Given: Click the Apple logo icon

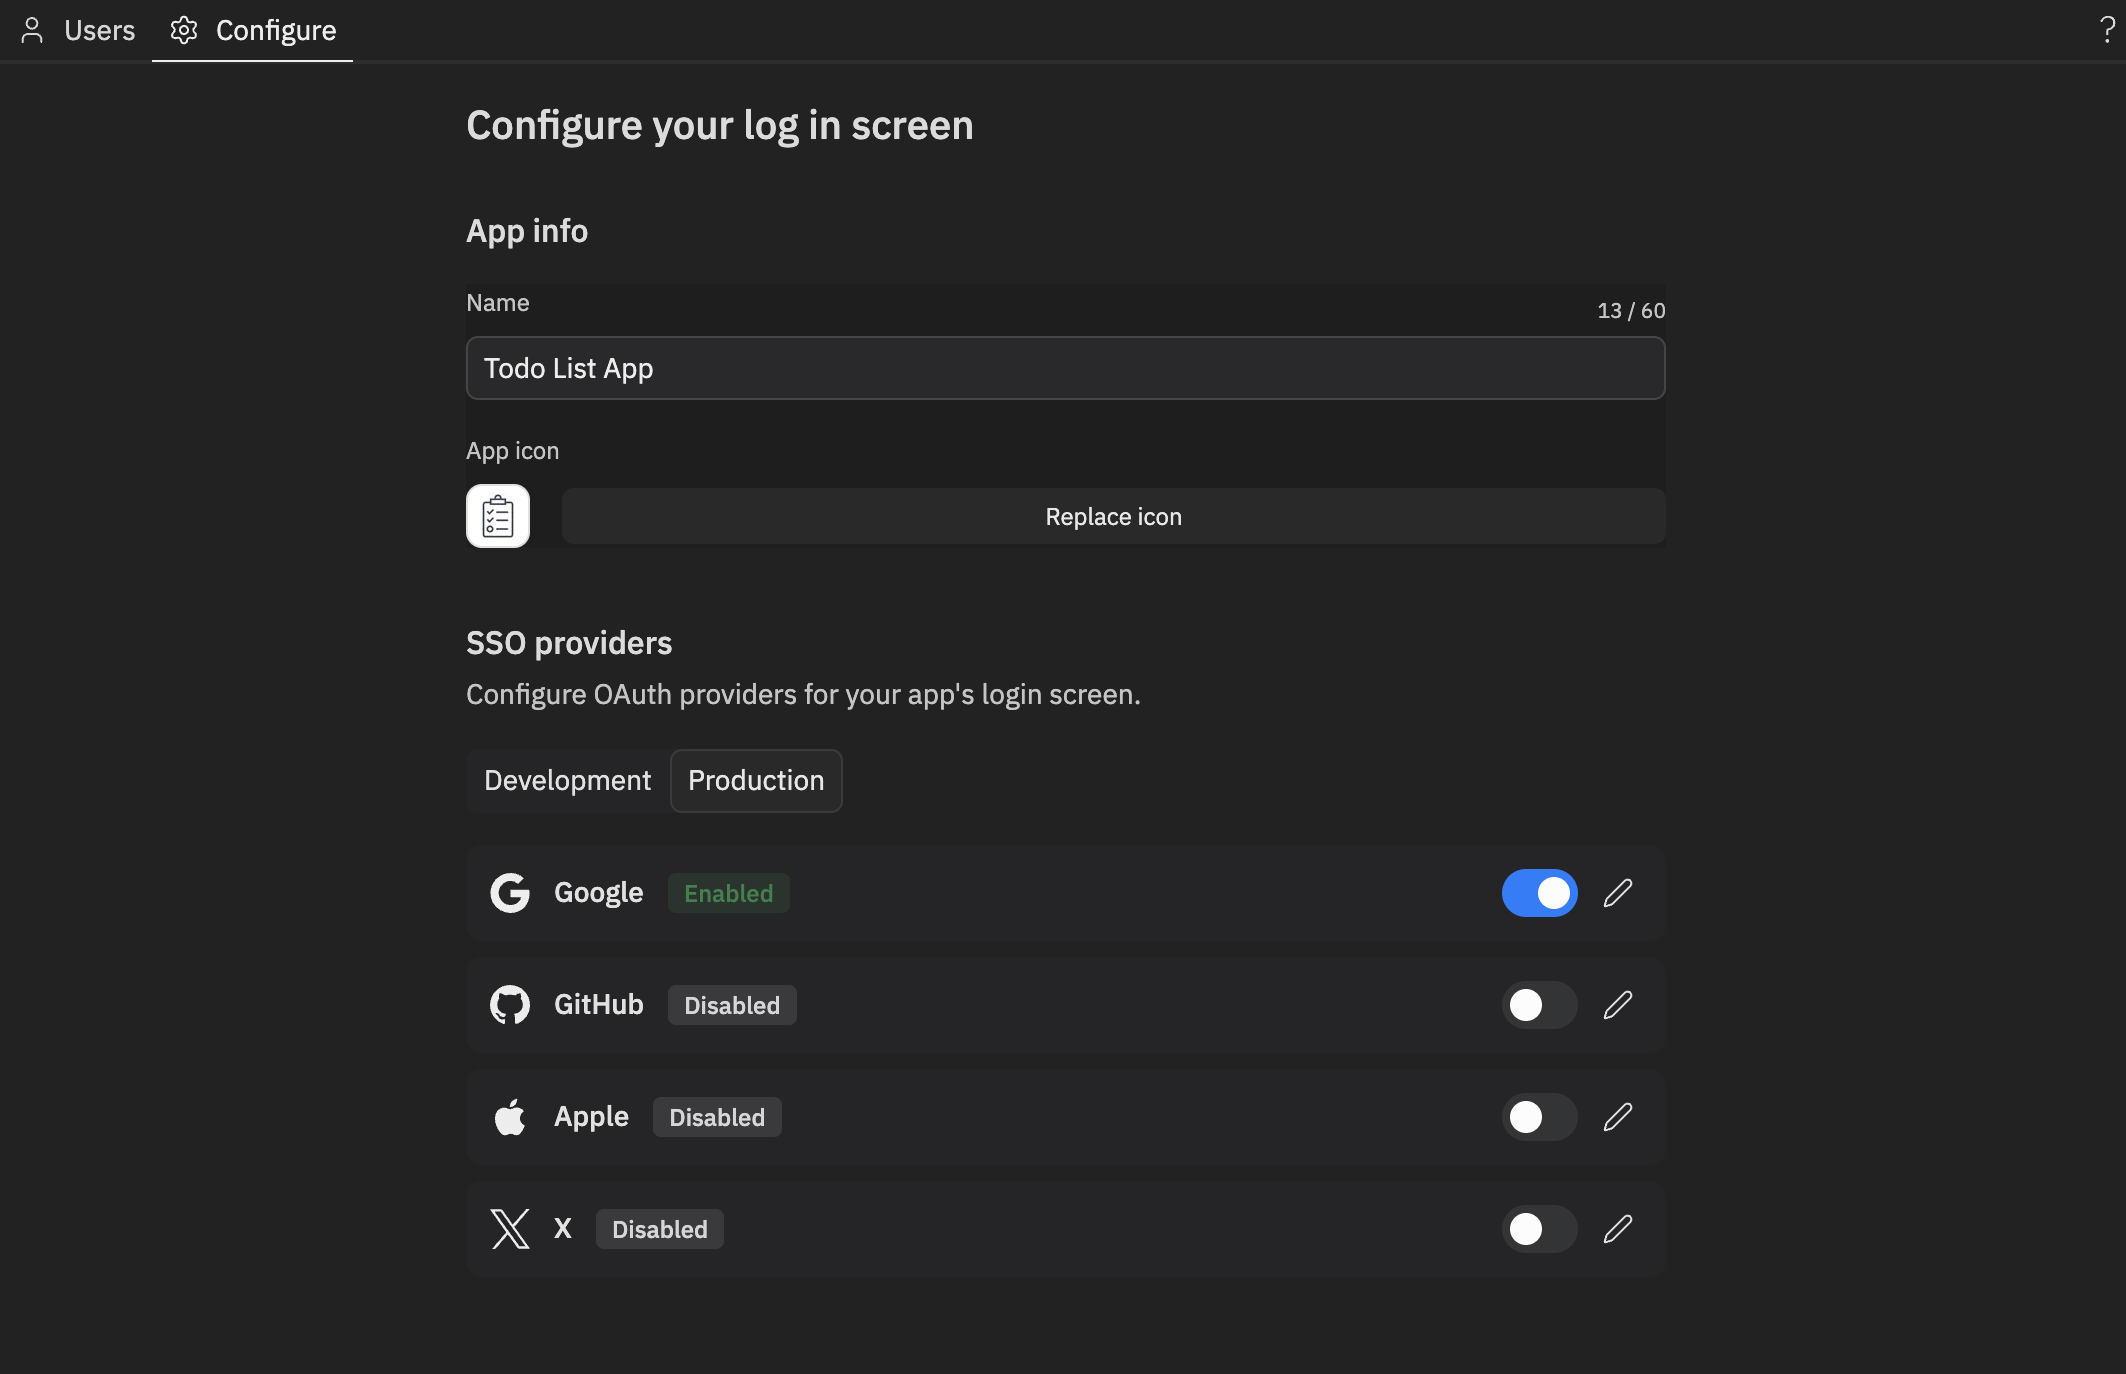Looking at the screenshot, I should click(x=510, y=1117).
